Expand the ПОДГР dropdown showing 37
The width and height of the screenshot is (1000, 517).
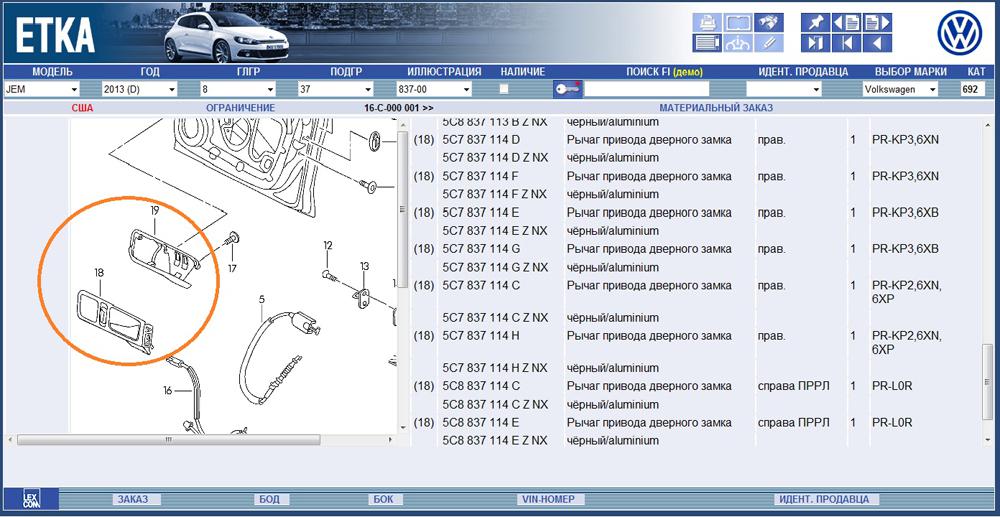click(x=336, y=89)
